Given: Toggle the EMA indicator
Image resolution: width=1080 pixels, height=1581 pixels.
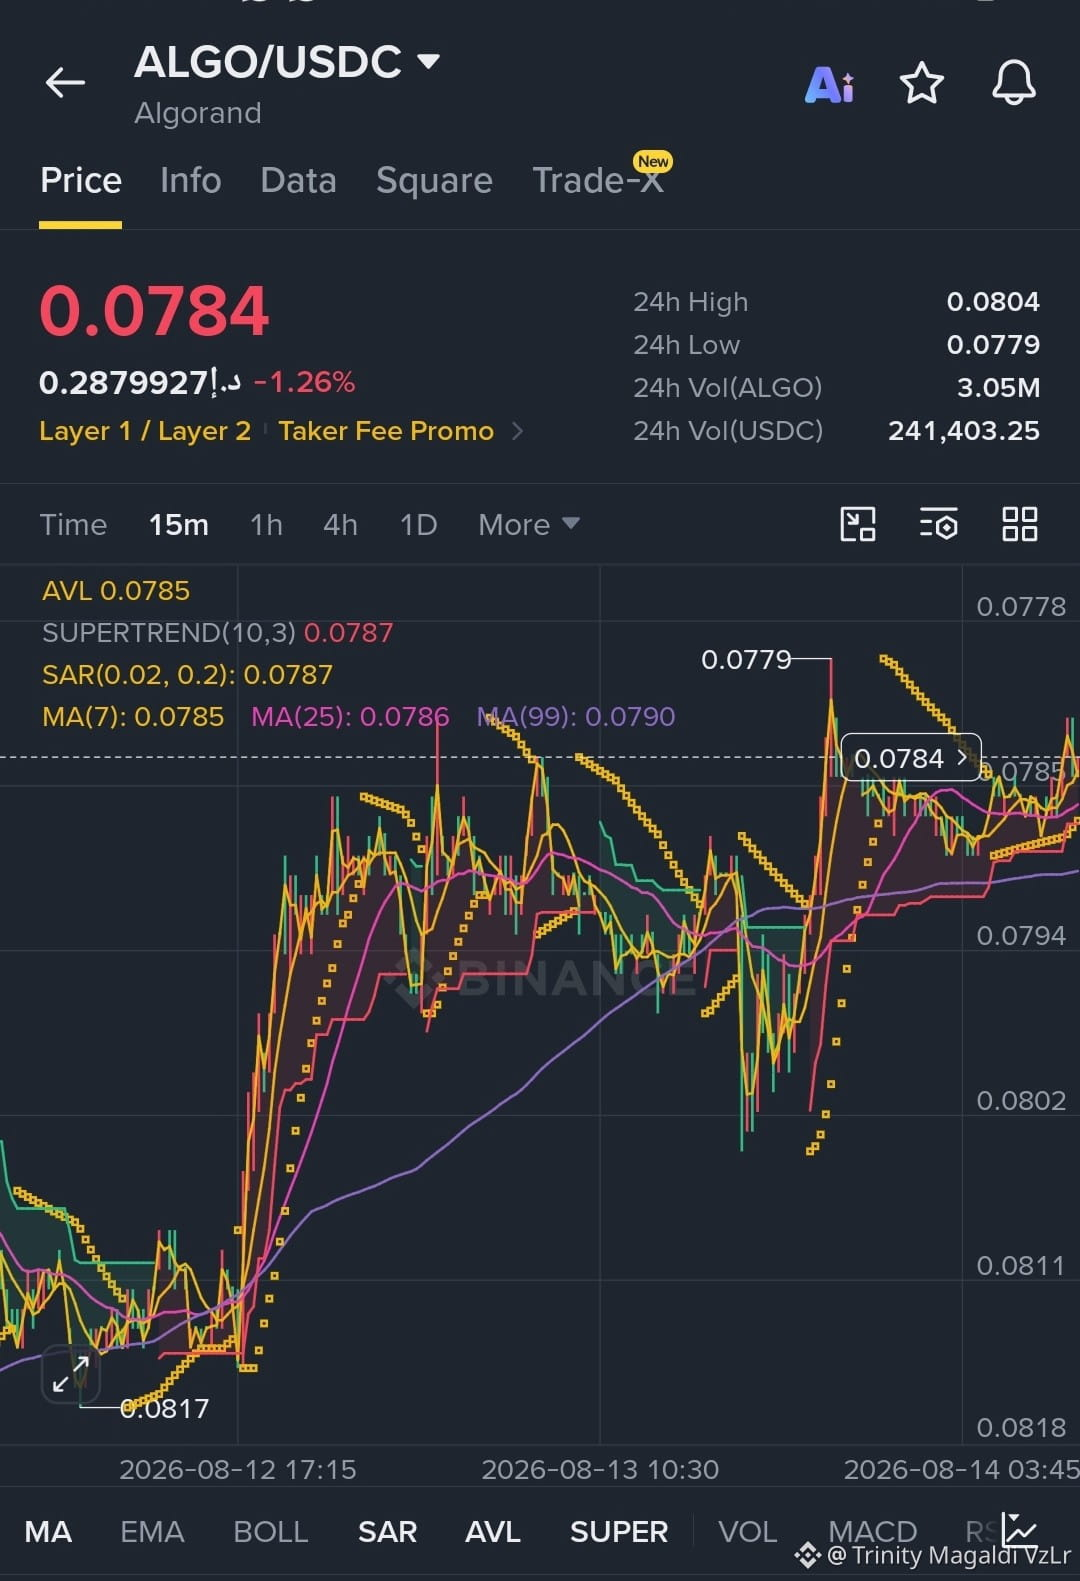Looking at the screenshot, I should [152, 1531].
